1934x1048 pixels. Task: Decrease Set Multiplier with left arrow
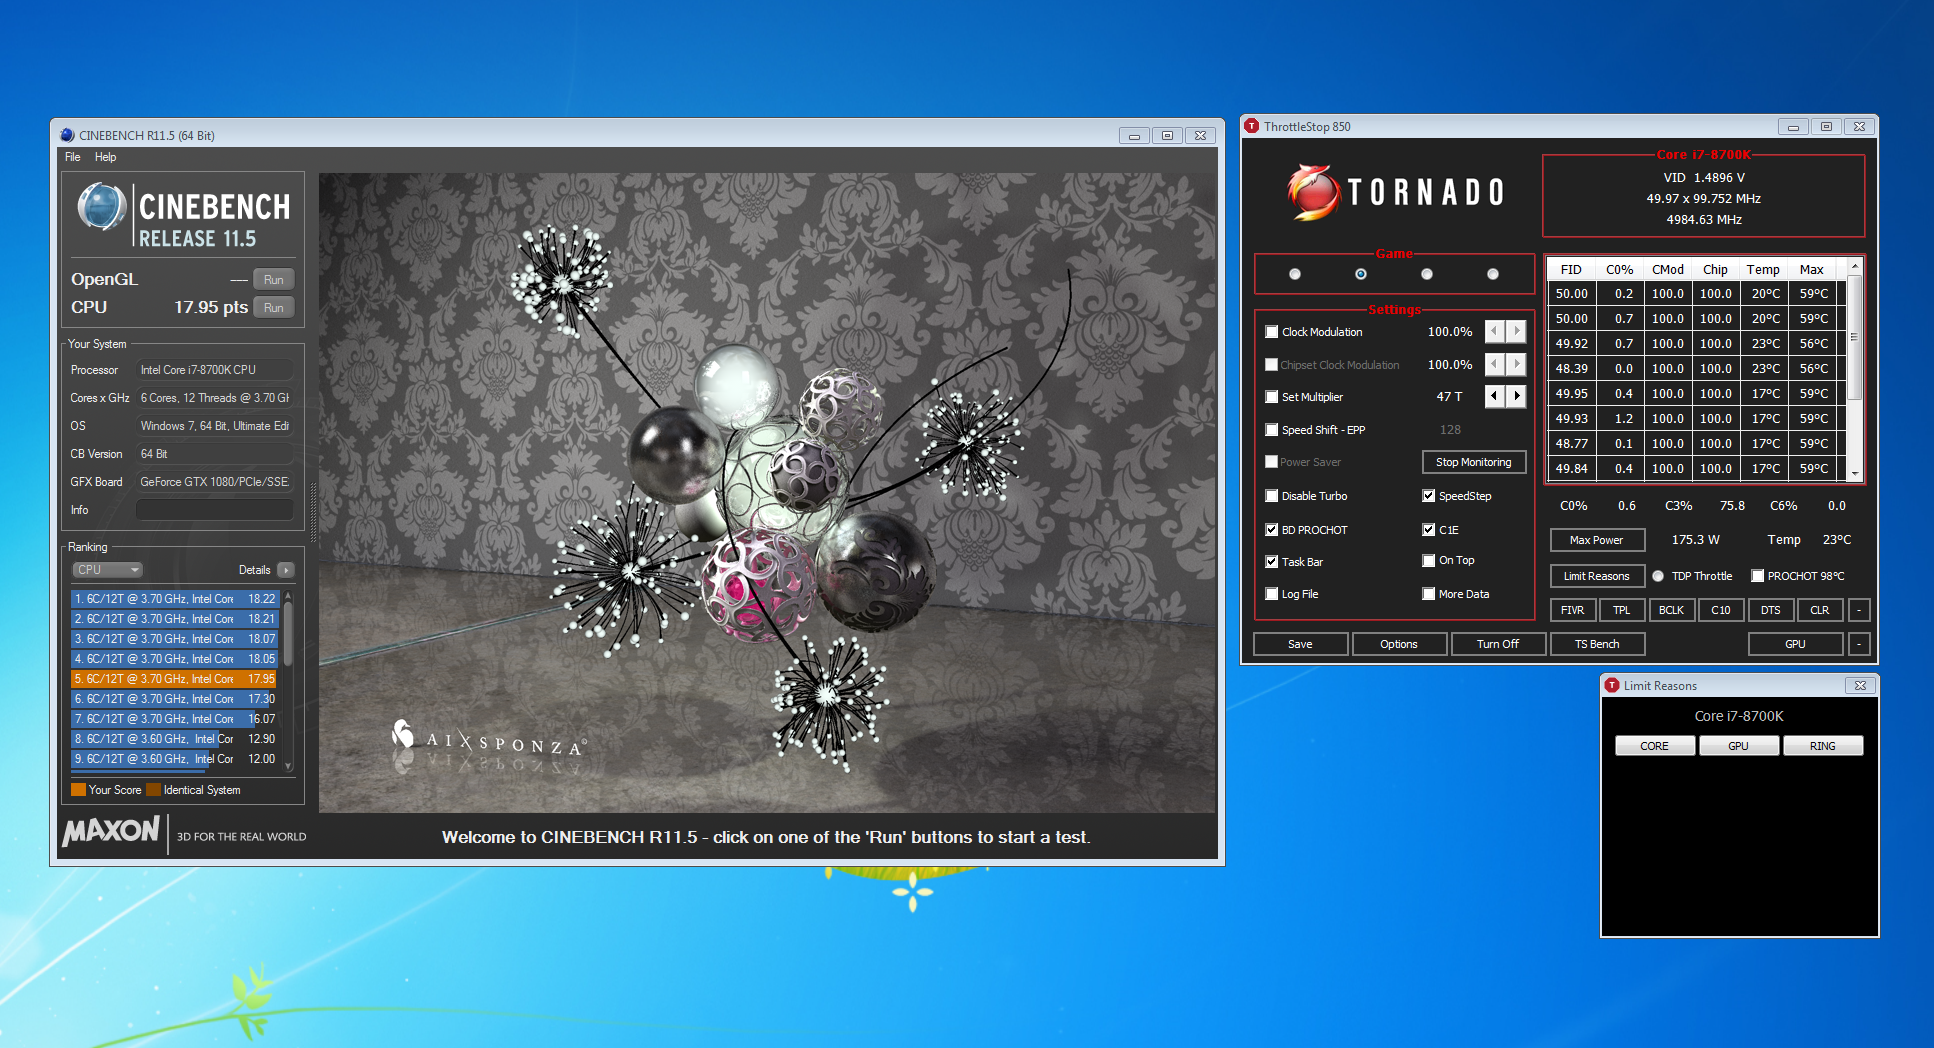pyautogui.click(x=1494, y=396)
